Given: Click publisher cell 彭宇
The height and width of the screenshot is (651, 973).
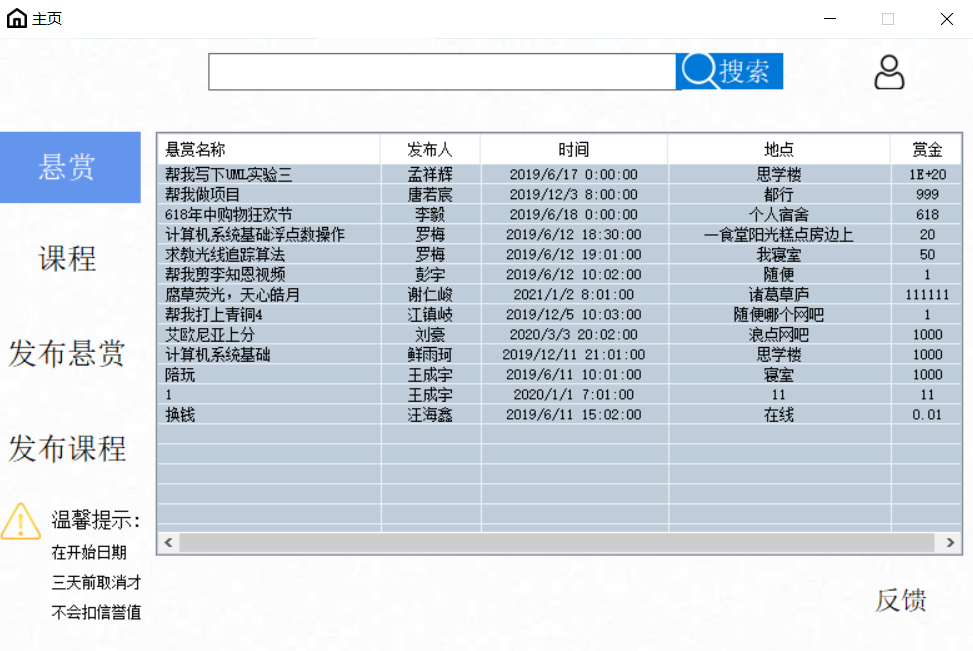Looking at the screenshot, I should (x=430, y=274).
